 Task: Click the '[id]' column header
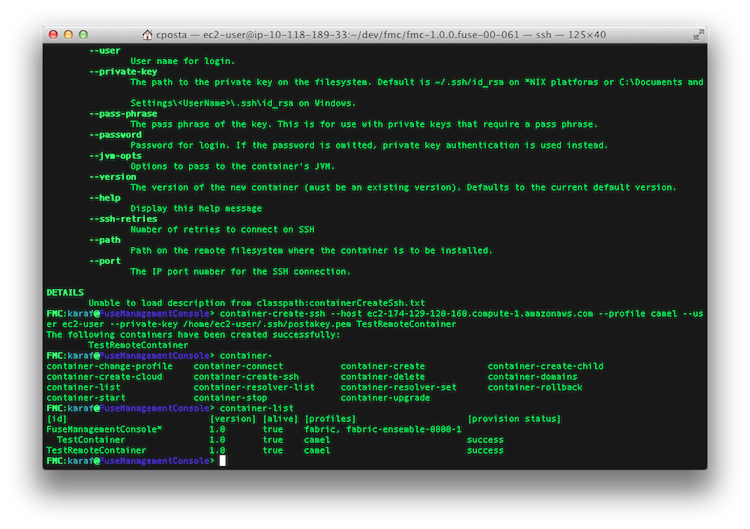click(57, 419)
